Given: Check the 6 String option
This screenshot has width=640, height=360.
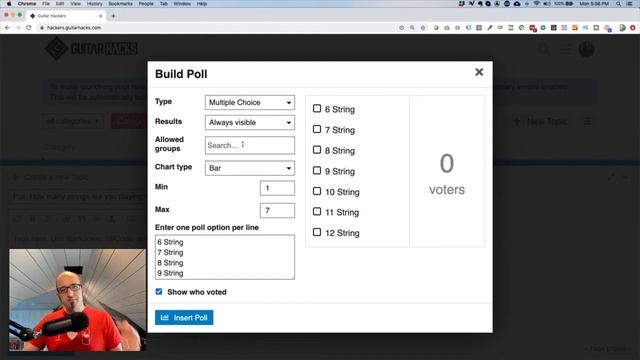Looking at the screenshot, I should [317, 109].
